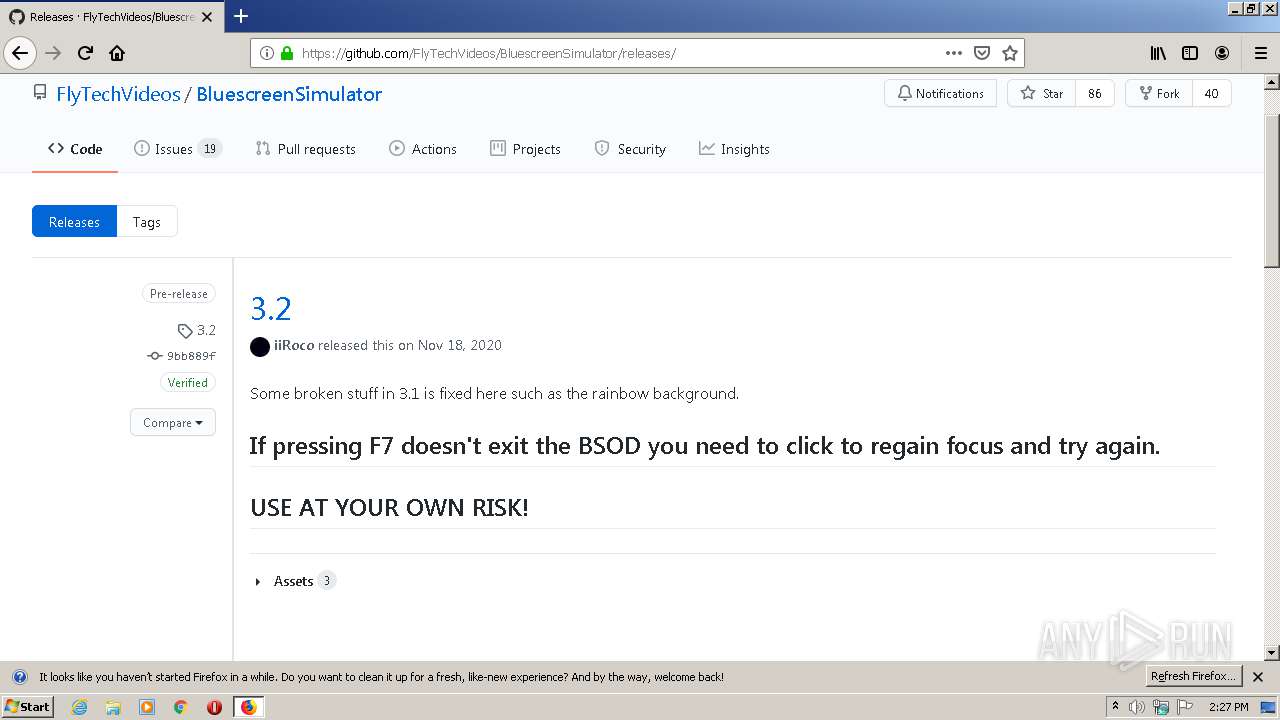Image resolution: width=1280 pixels, height=720 pixels.
Task: Open Windows Explorer folder in taskbar
Action: [x=113, y=707]
